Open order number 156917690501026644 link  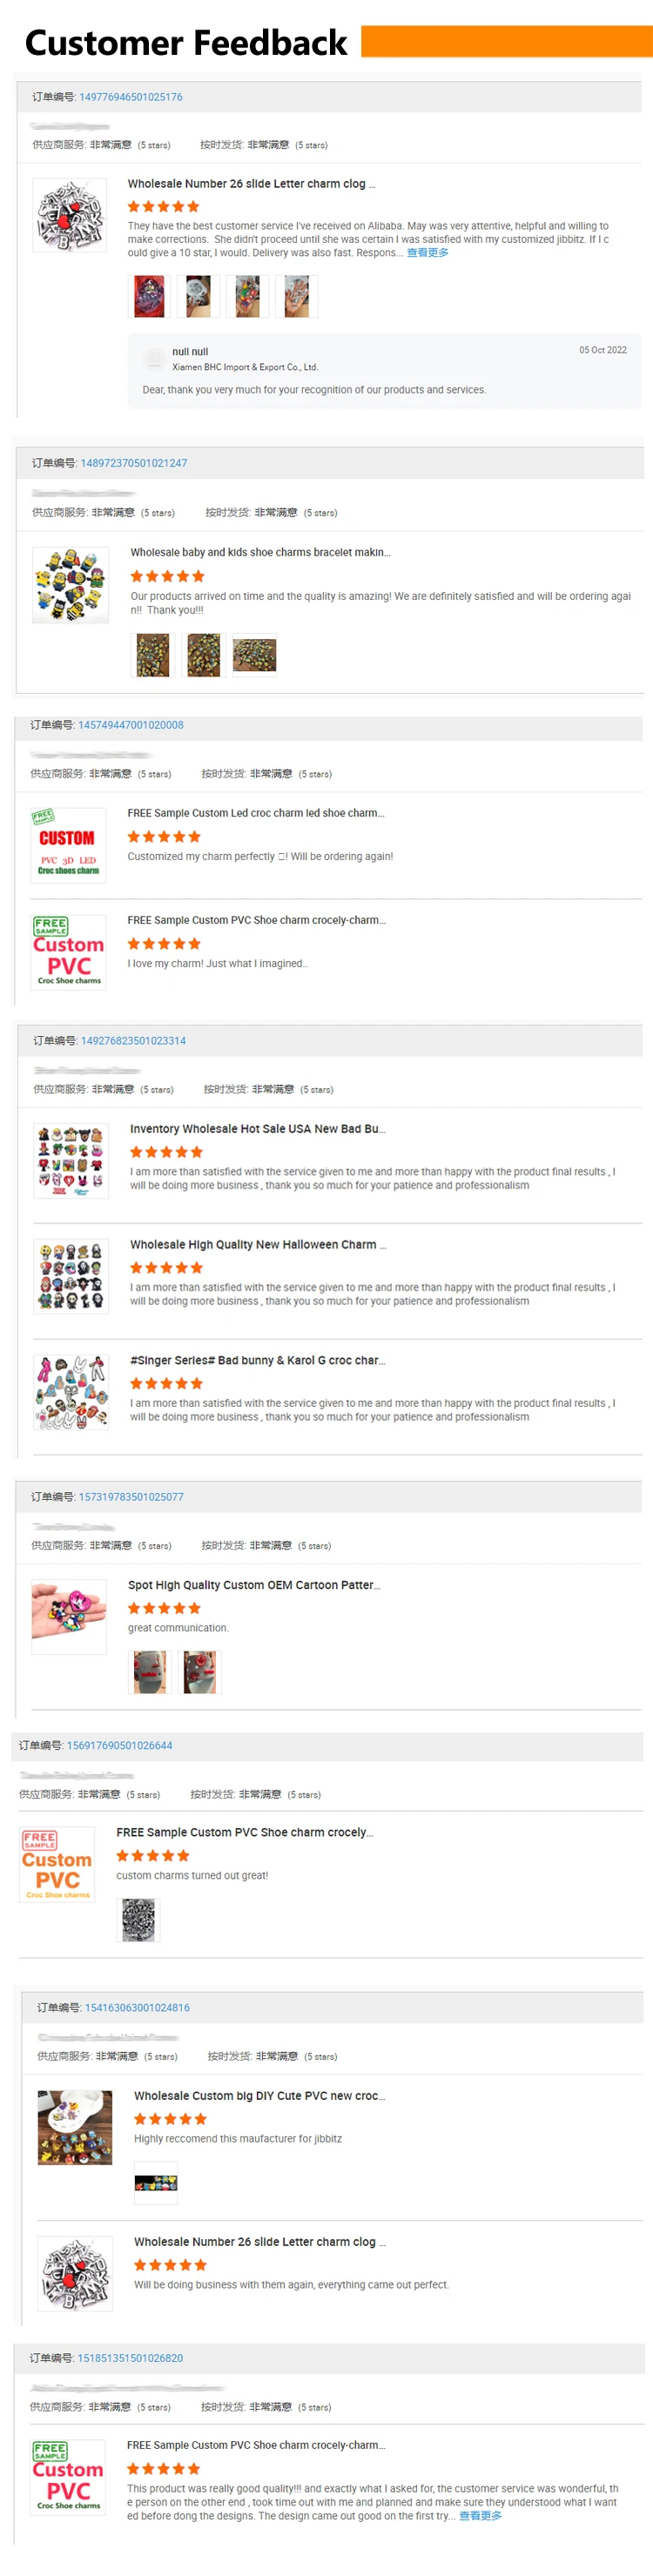coord(119,1745)
